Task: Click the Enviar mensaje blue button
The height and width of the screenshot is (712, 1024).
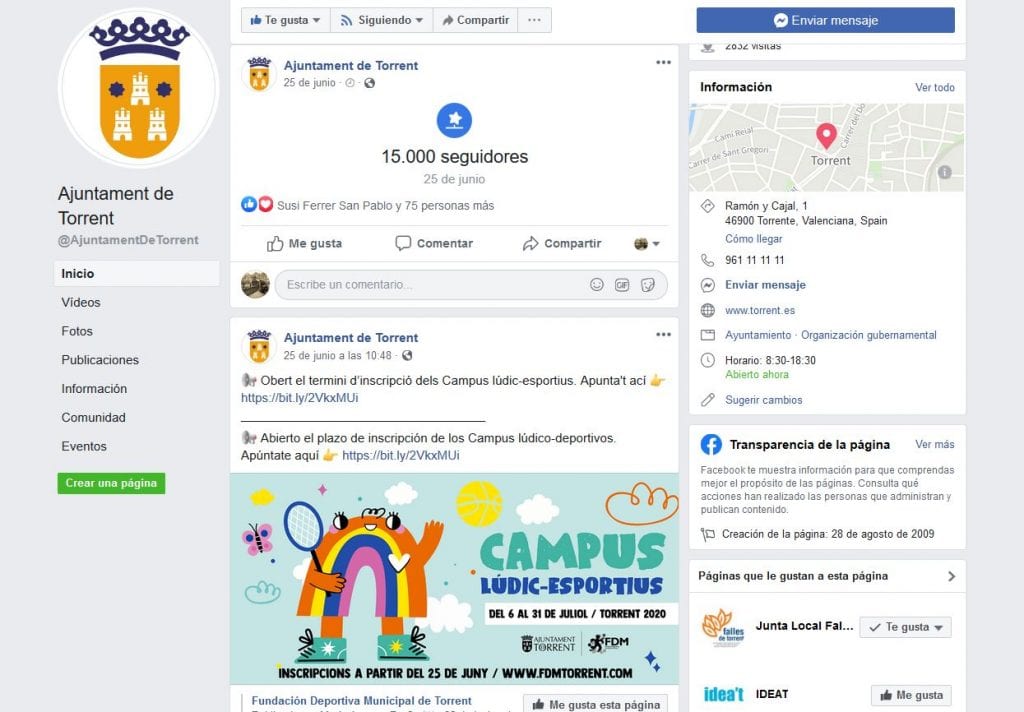Action: point(825,20)
